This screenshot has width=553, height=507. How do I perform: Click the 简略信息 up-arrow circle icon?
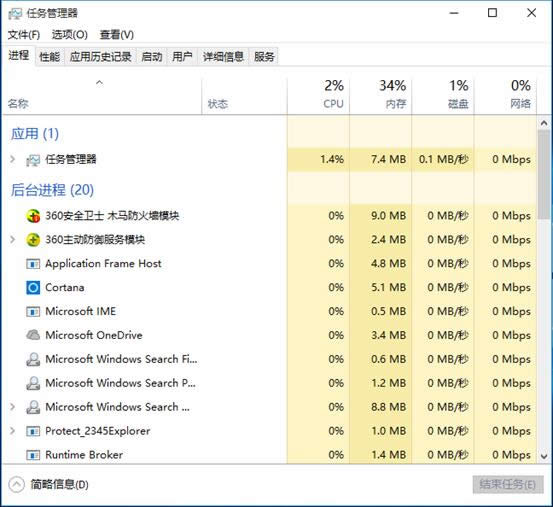coord(17,485)
